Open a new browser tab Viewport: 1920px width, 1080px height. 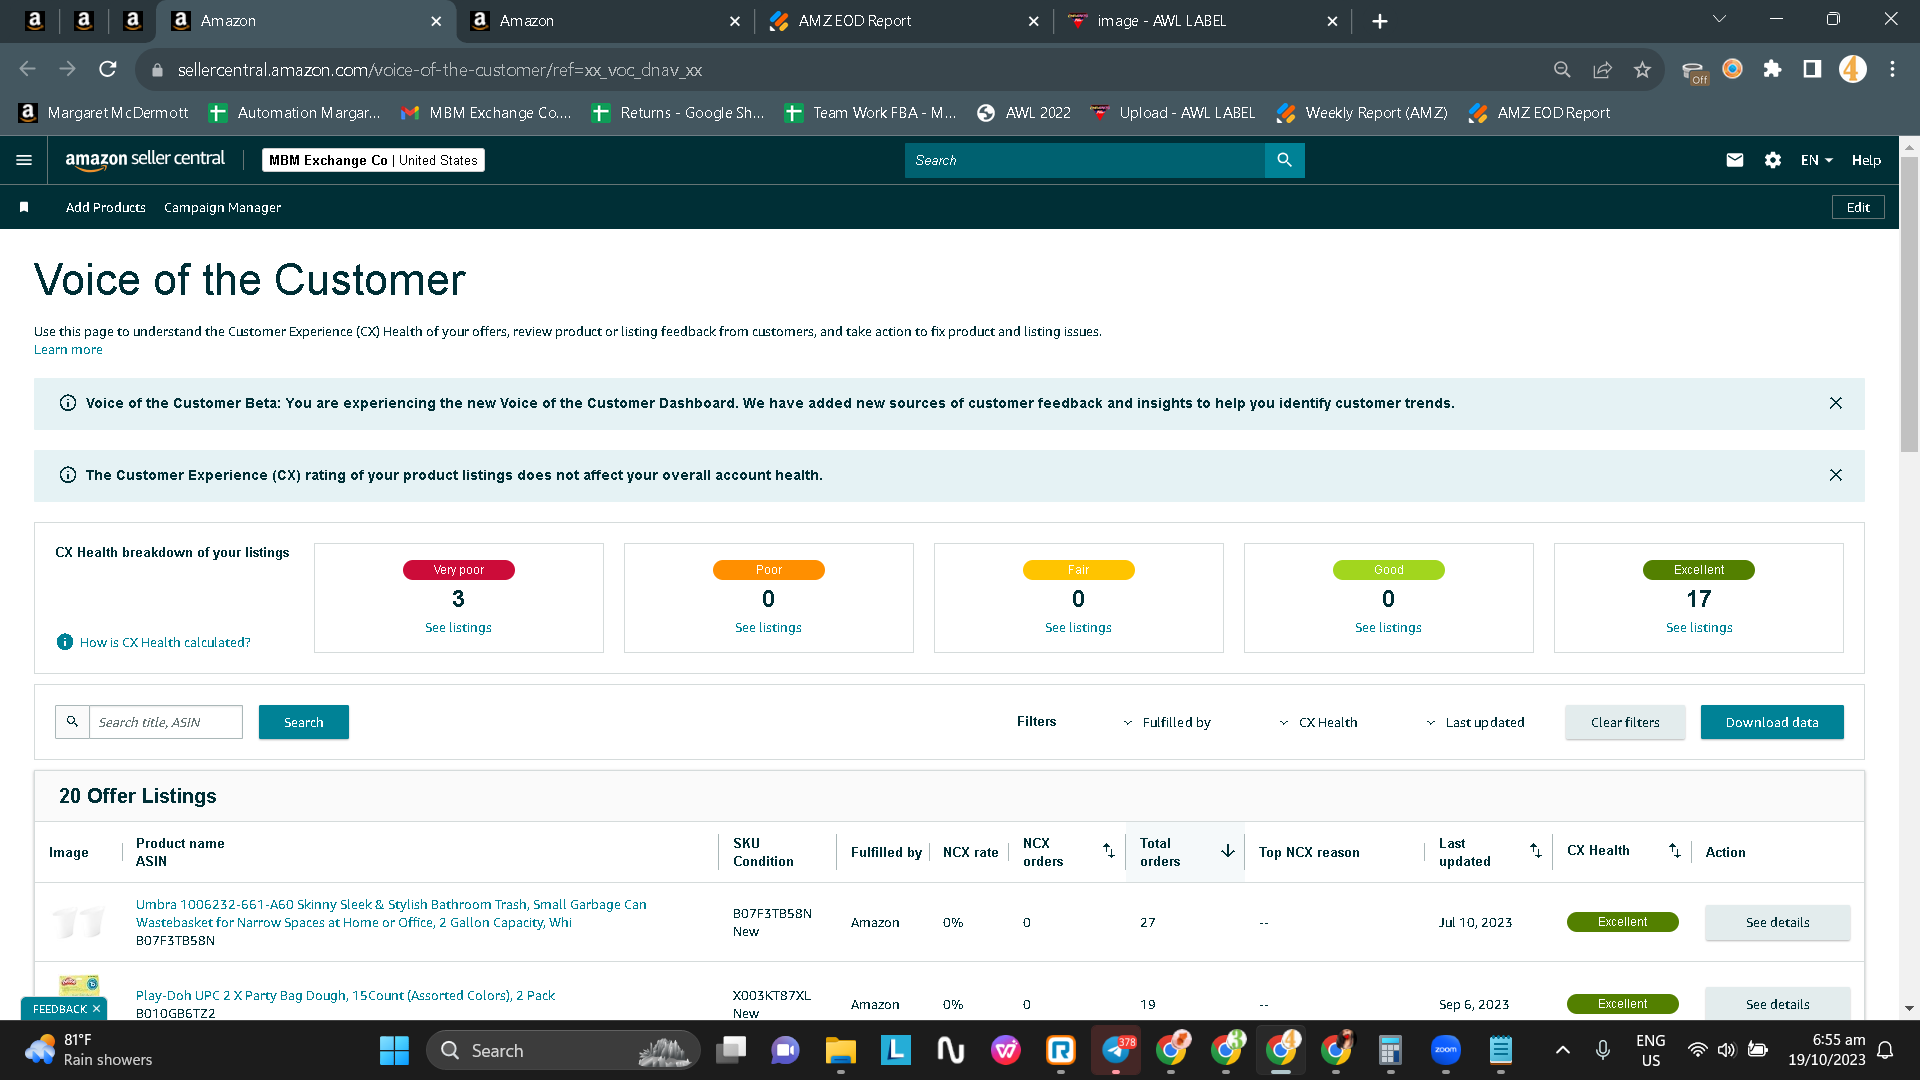pos(1380,21)
